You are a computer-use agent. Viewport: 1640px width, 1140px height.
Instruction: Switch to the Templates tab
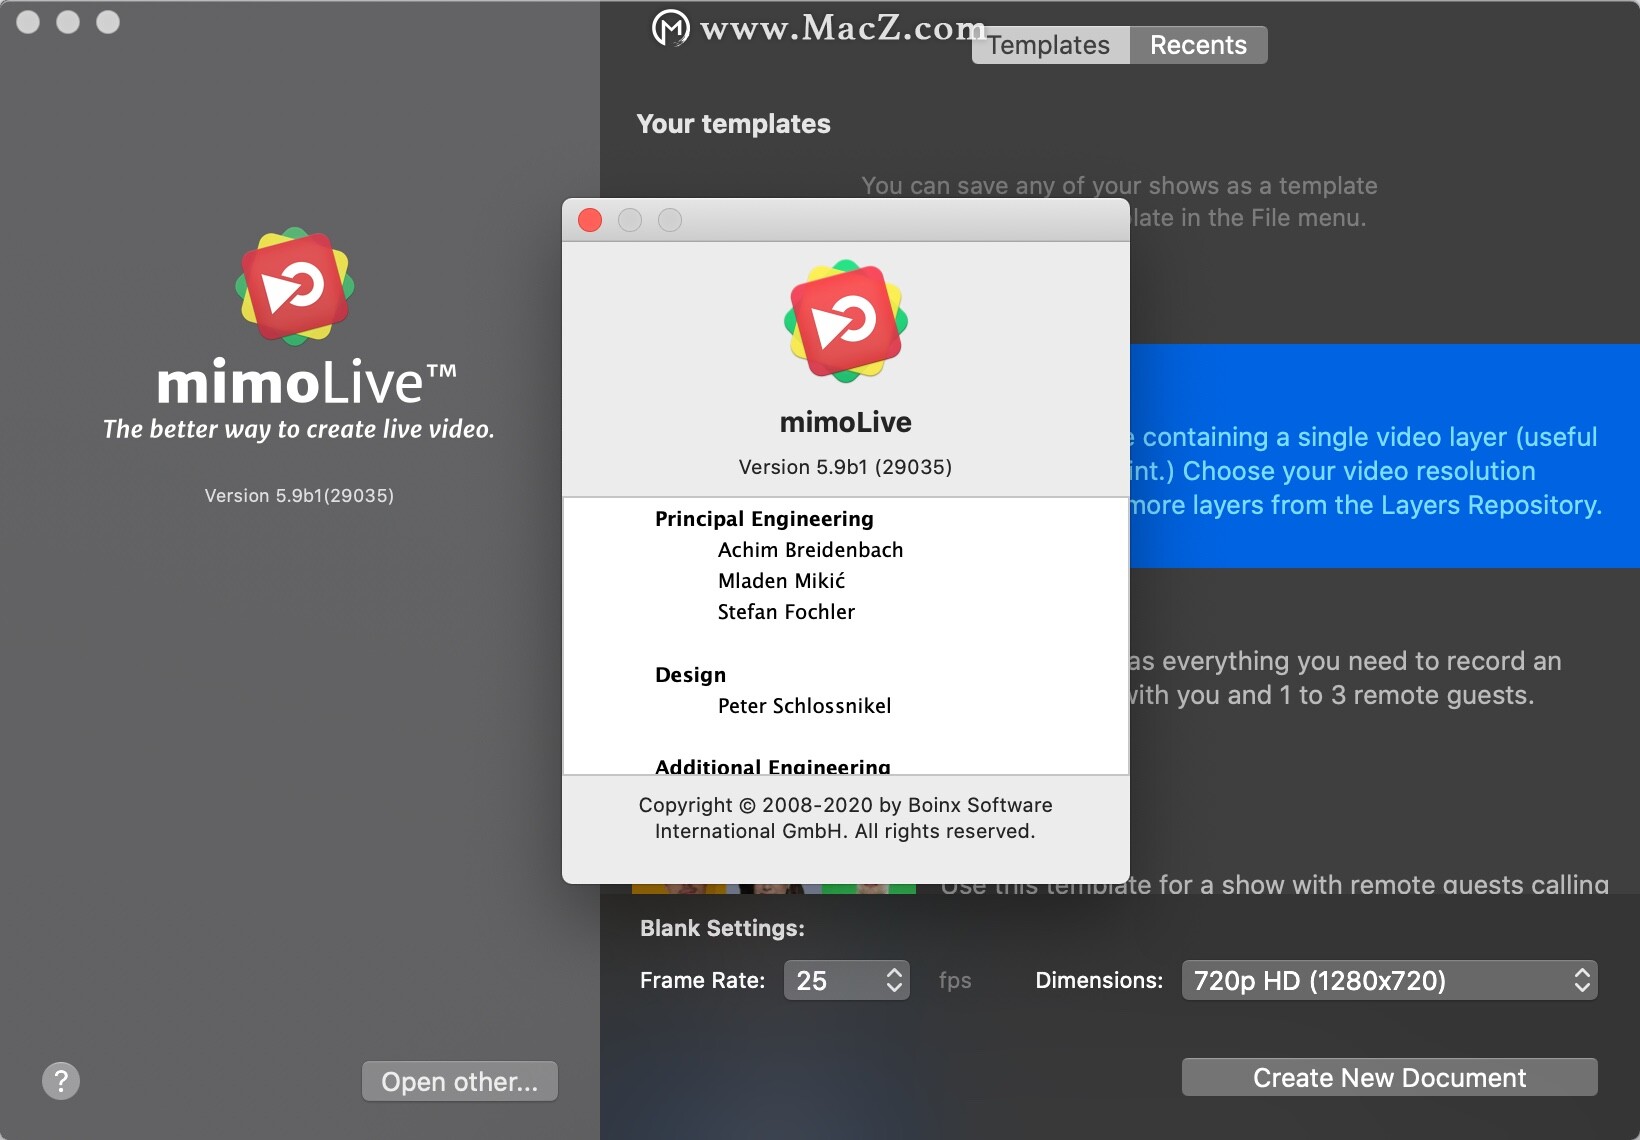tap(1050, 45)
